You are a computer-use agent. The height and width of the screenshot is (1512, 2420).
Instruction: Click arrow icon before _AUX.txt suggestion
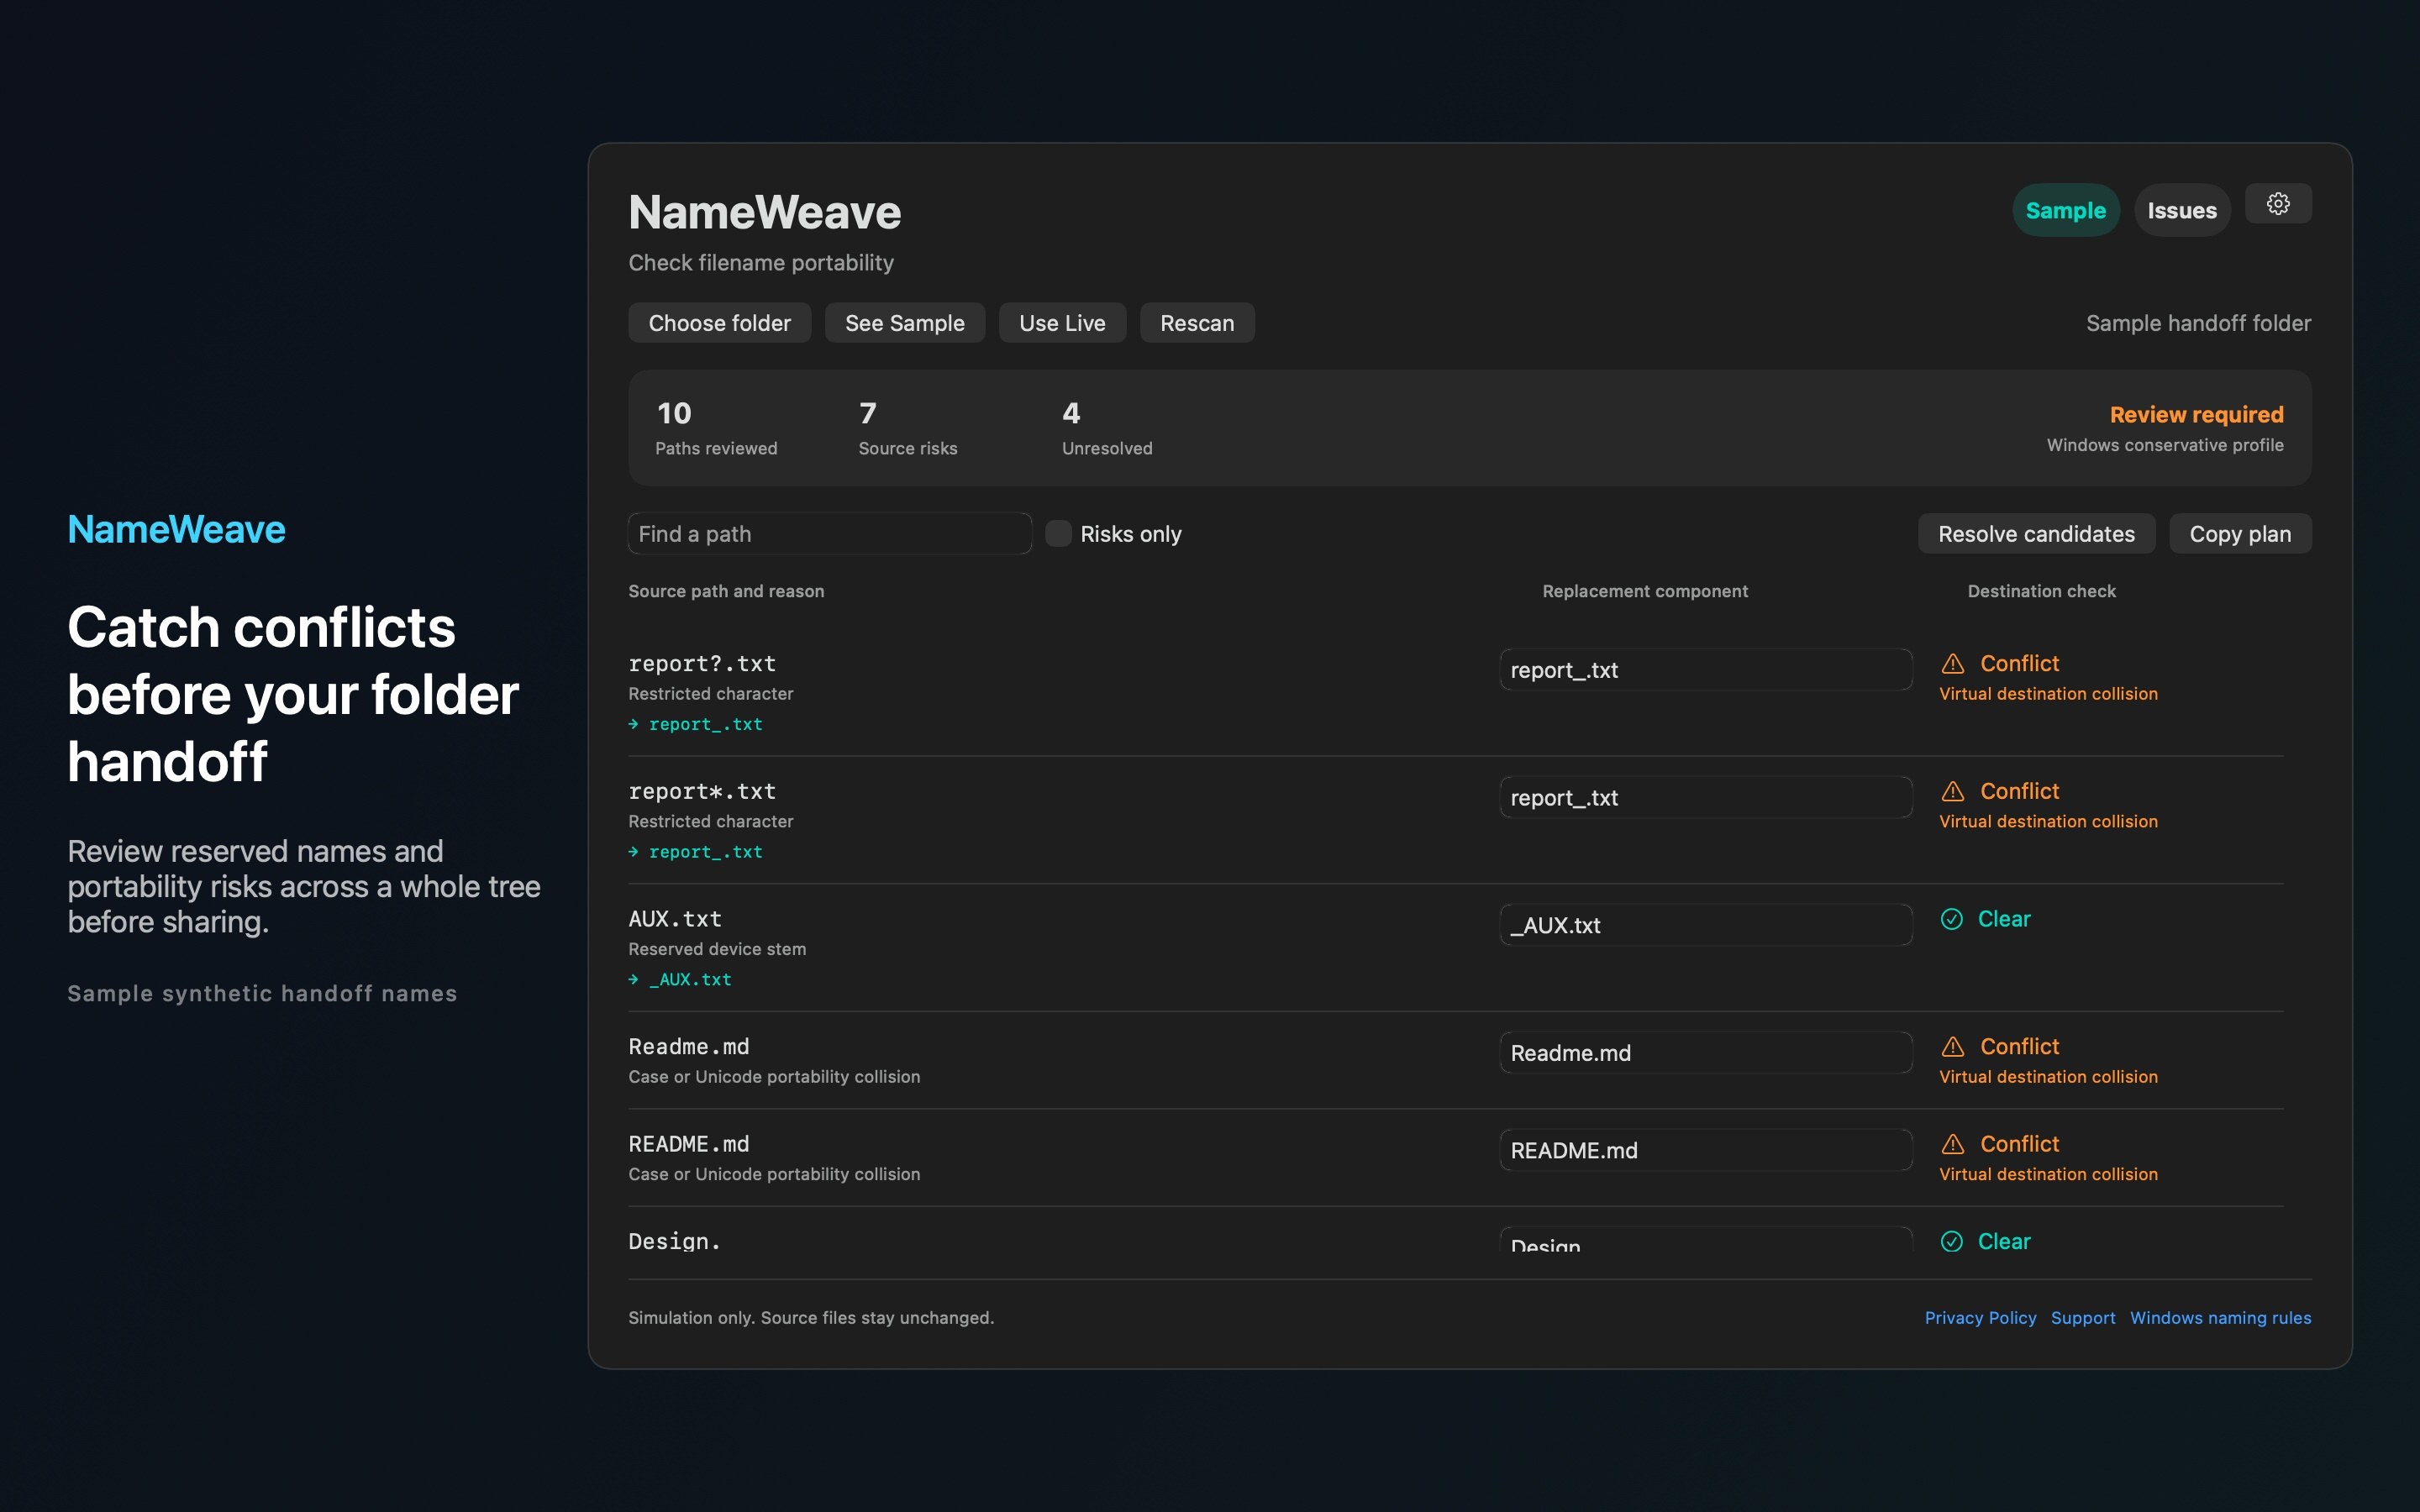click(633, 979)
